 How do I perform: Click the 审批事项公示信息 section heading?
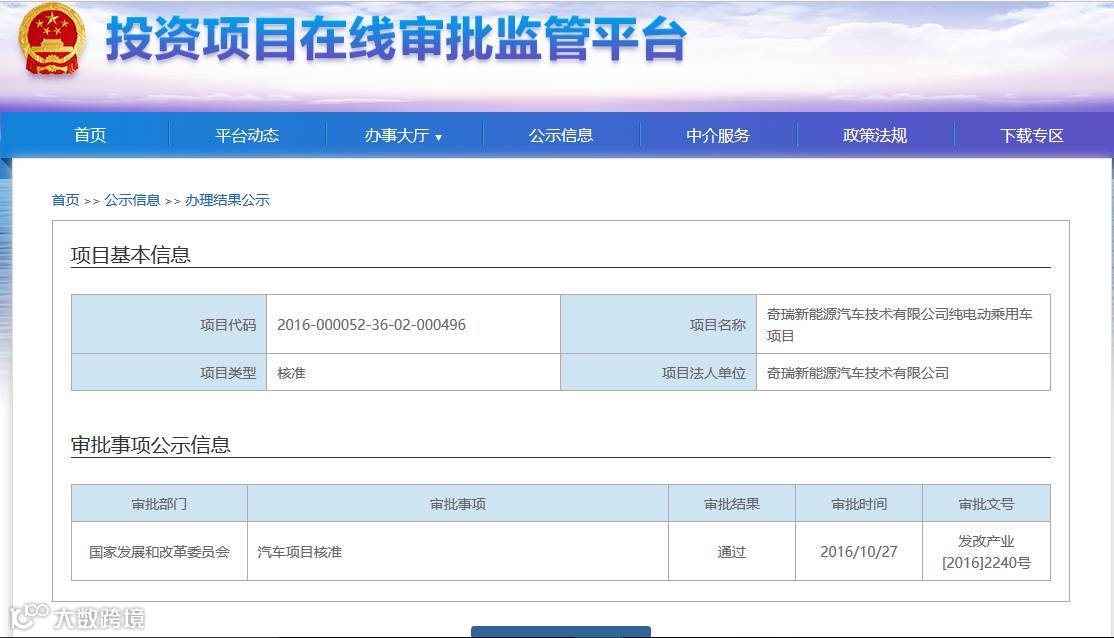tap(151, 445)
